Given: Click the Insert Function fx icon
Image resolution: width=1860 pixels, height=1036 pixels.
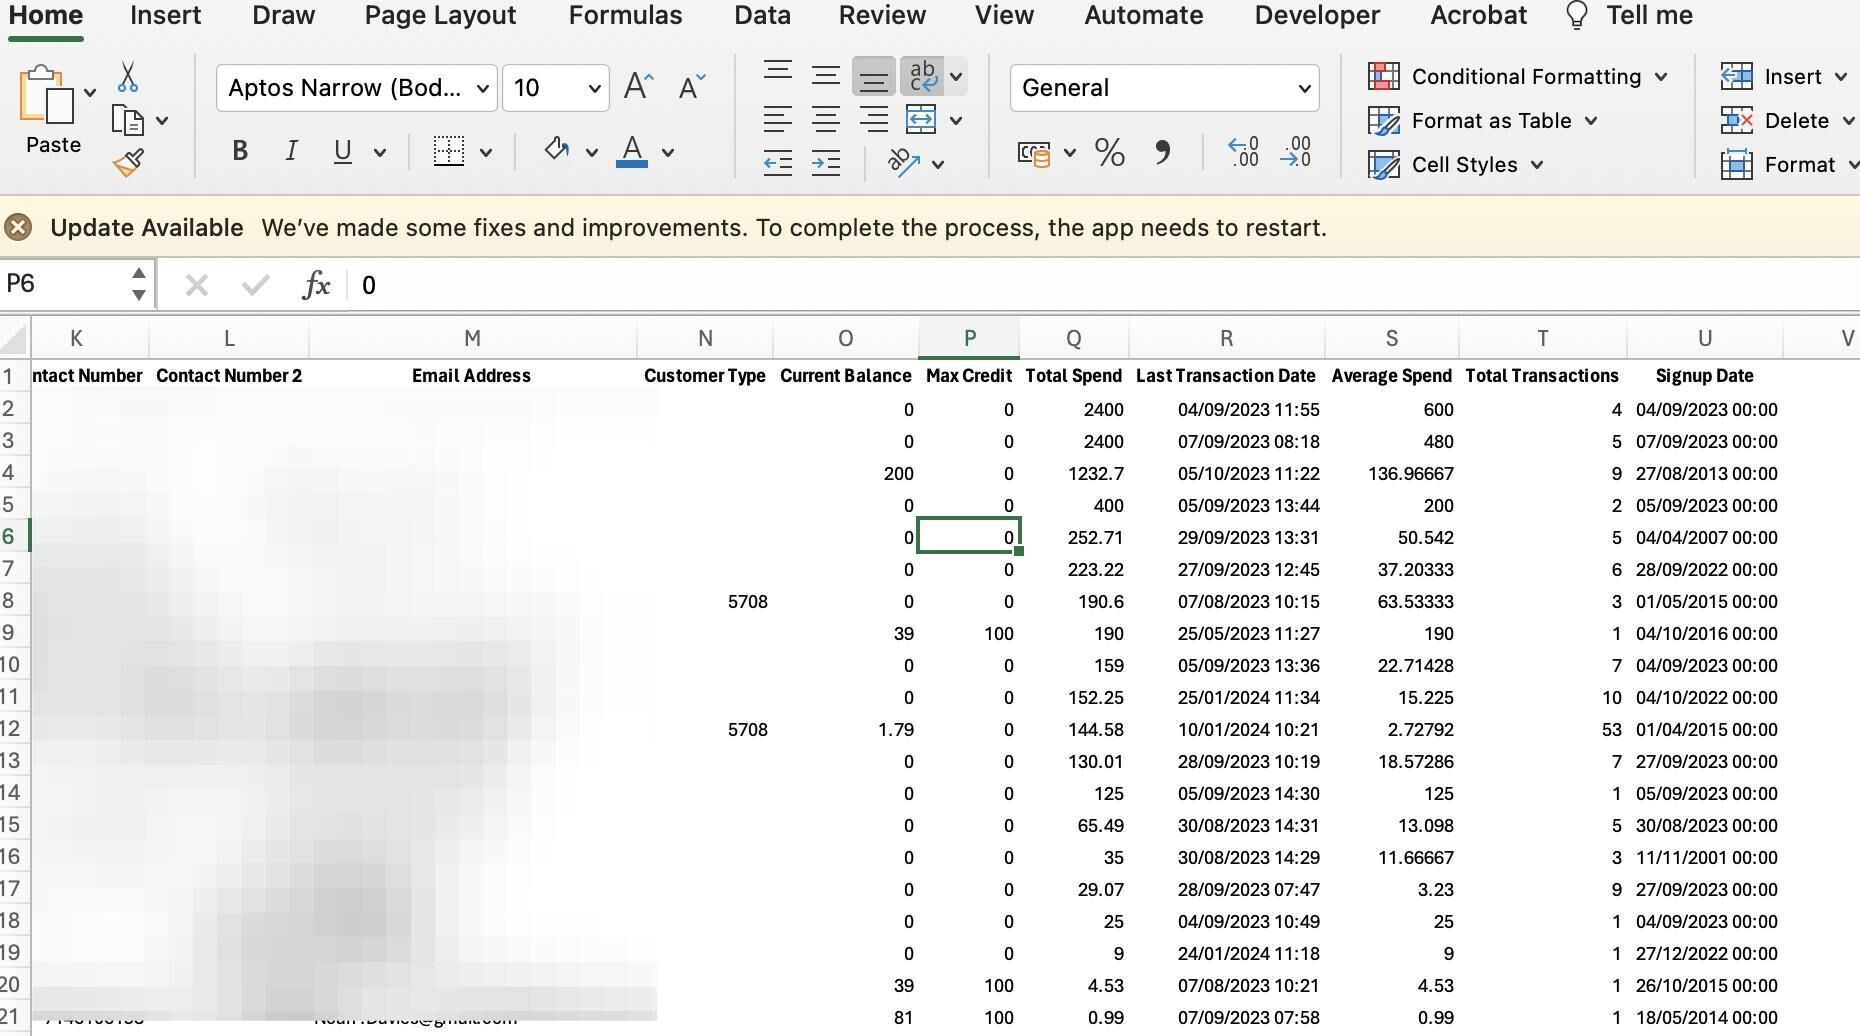Looking at the screenshot, I should point(316,285).
